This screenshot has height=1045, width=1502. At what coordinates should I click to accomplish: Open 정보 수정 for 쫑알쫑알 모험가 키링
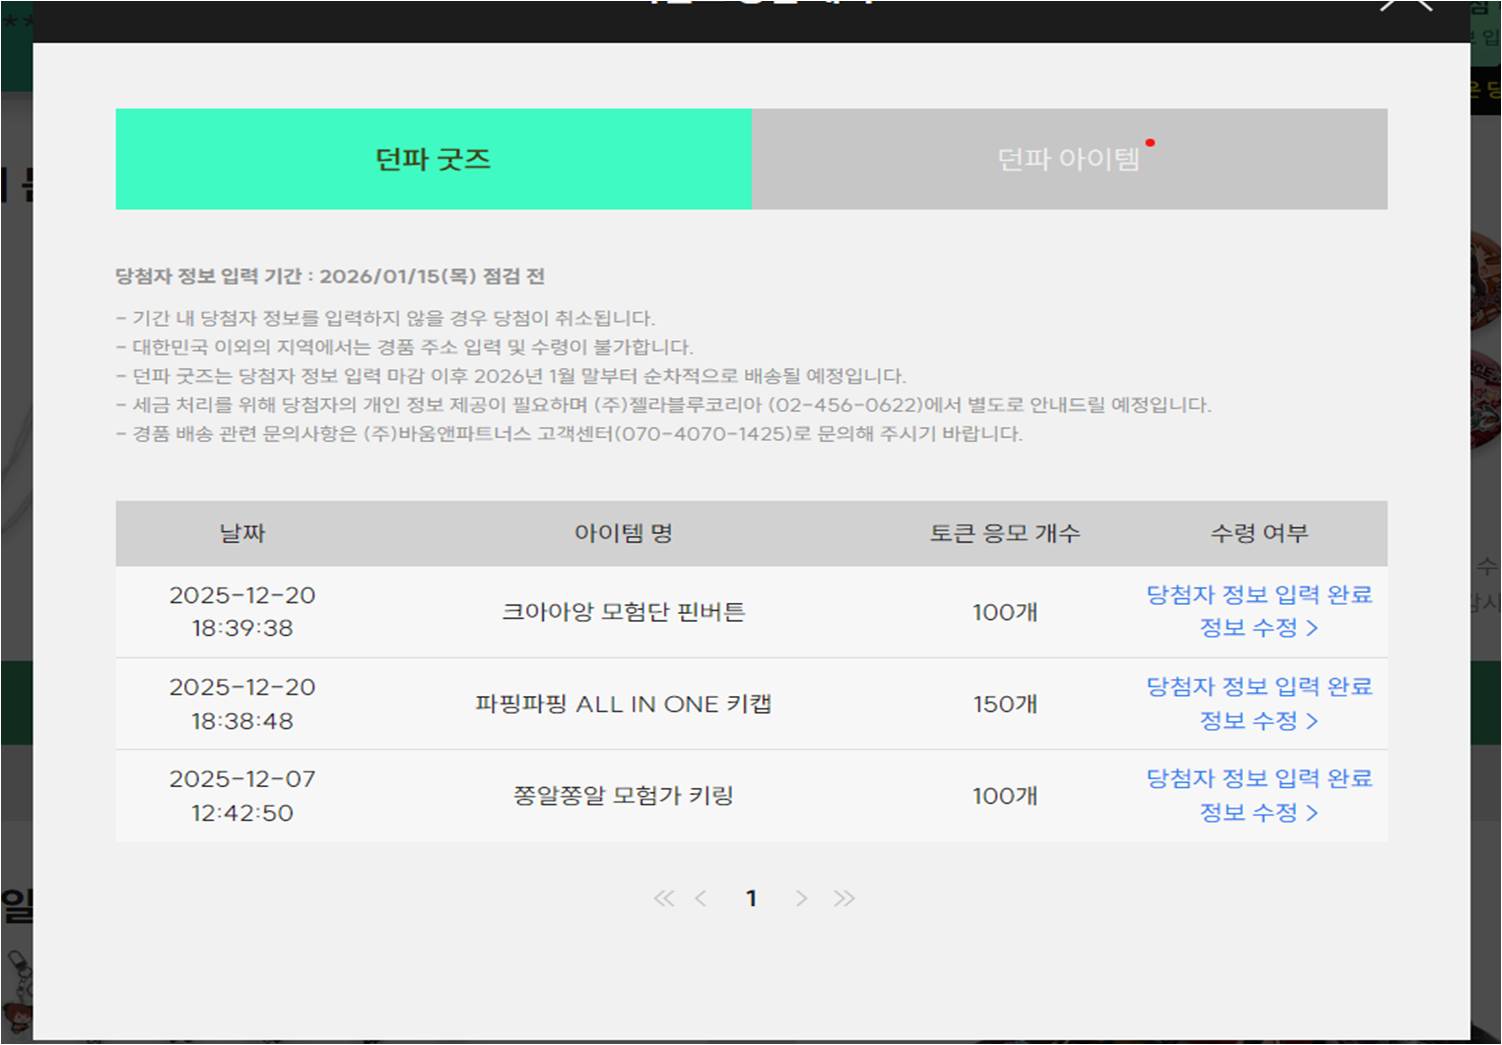click(x=1258, y=813)
